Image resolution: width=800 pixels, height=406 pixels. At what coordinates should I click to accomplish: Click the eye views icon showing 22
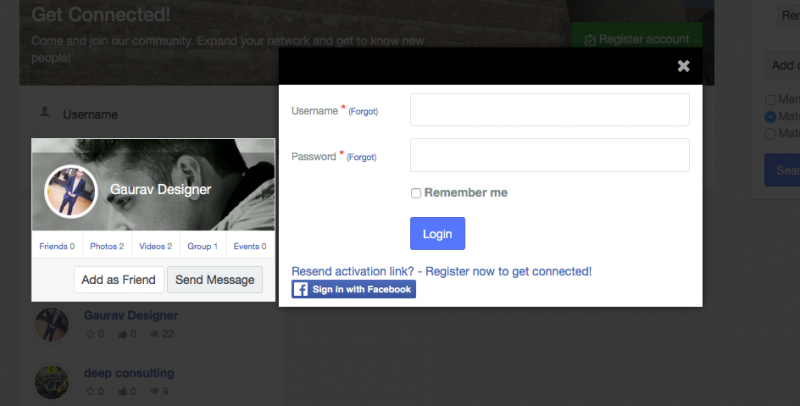pyautogui.click(x=155, y=334)
